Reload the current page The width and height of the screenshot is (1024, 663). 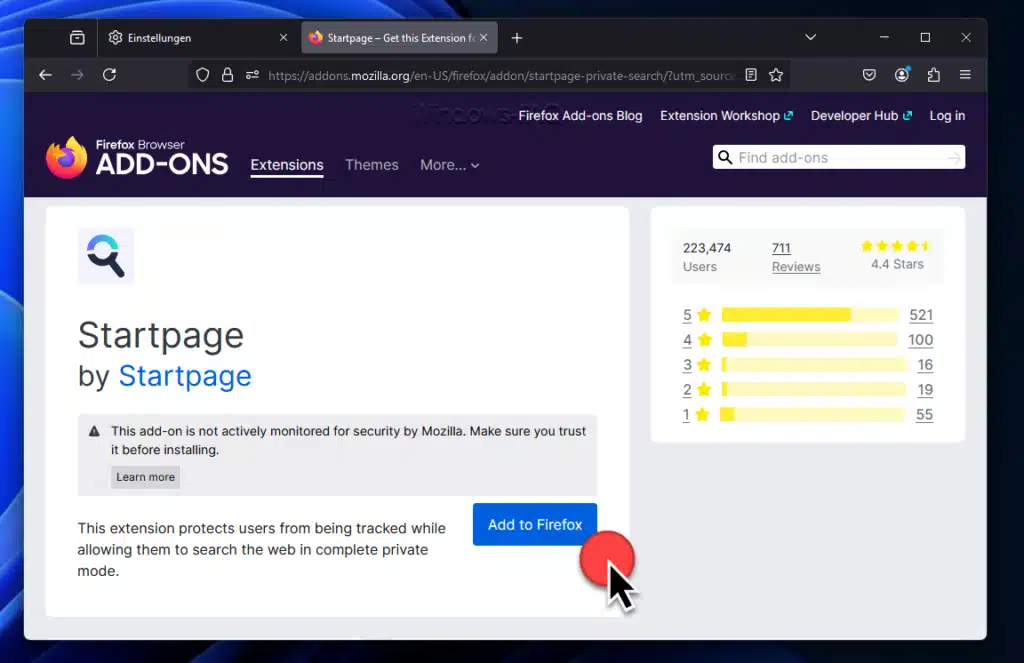point(109,75)
